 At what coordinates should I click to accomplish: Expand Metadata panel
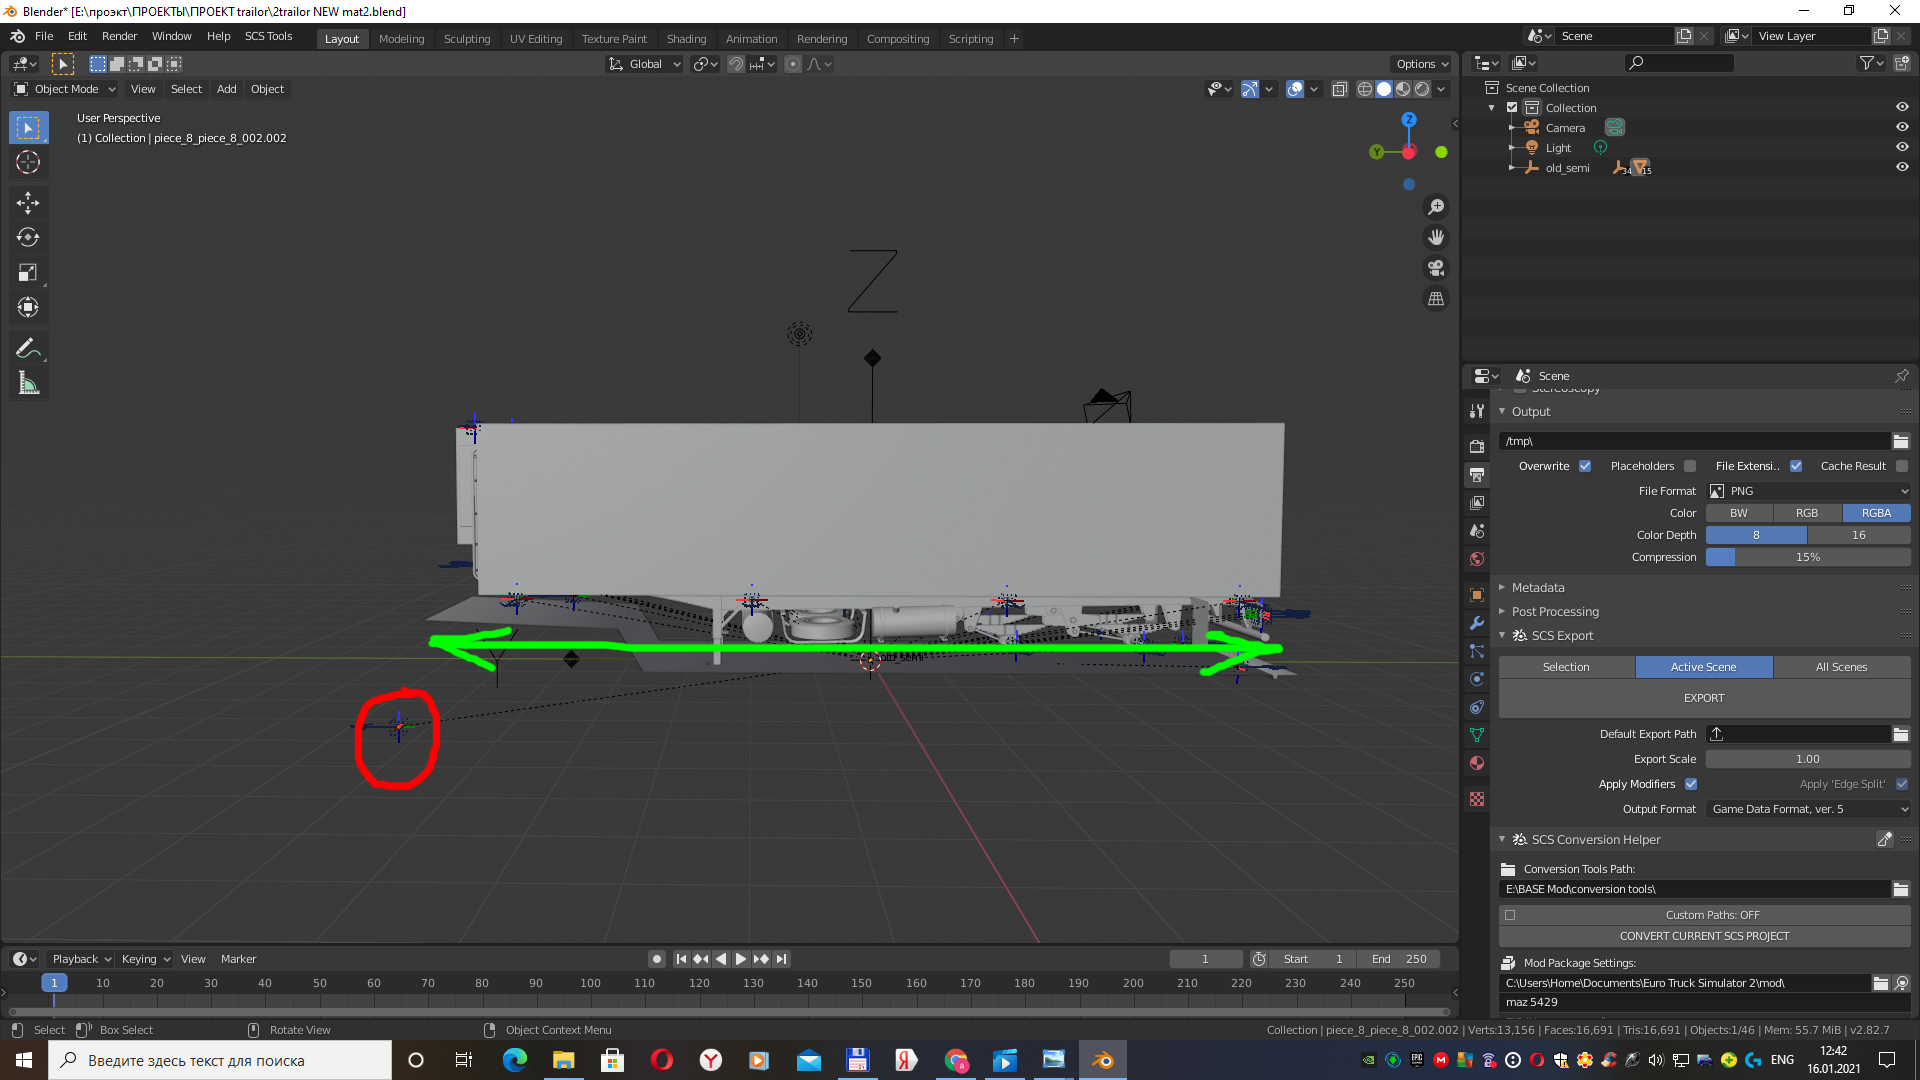click(1538, 588)
